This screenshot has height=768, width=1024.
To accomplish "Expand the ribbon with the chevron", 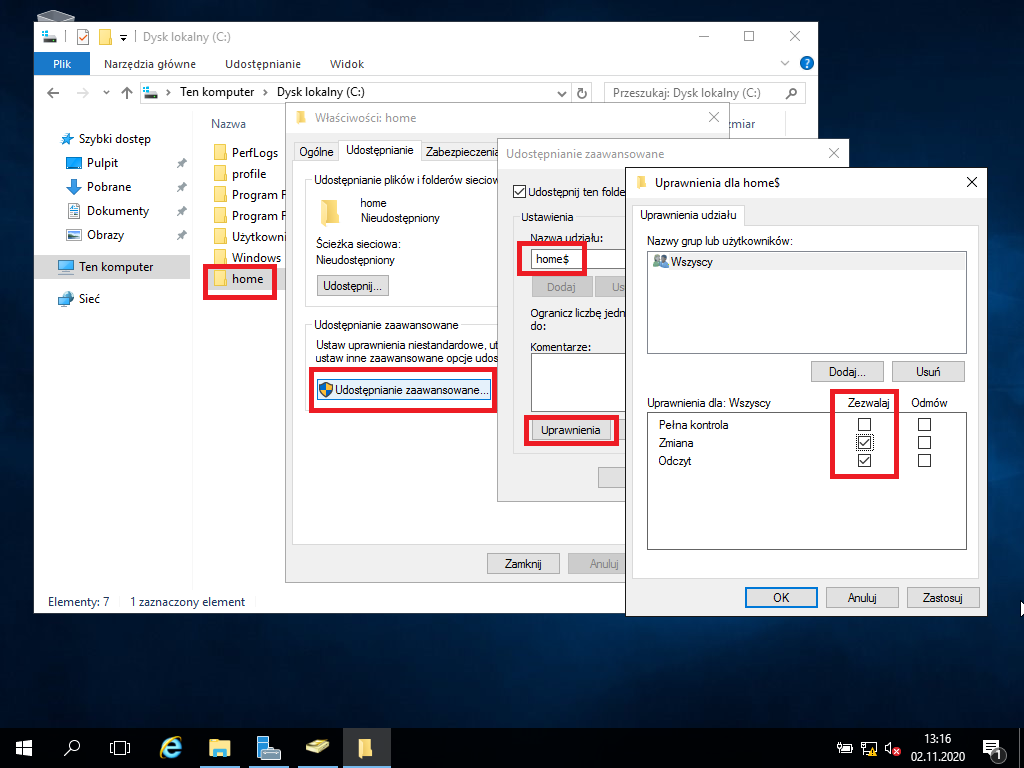I will tap(785, 63).
